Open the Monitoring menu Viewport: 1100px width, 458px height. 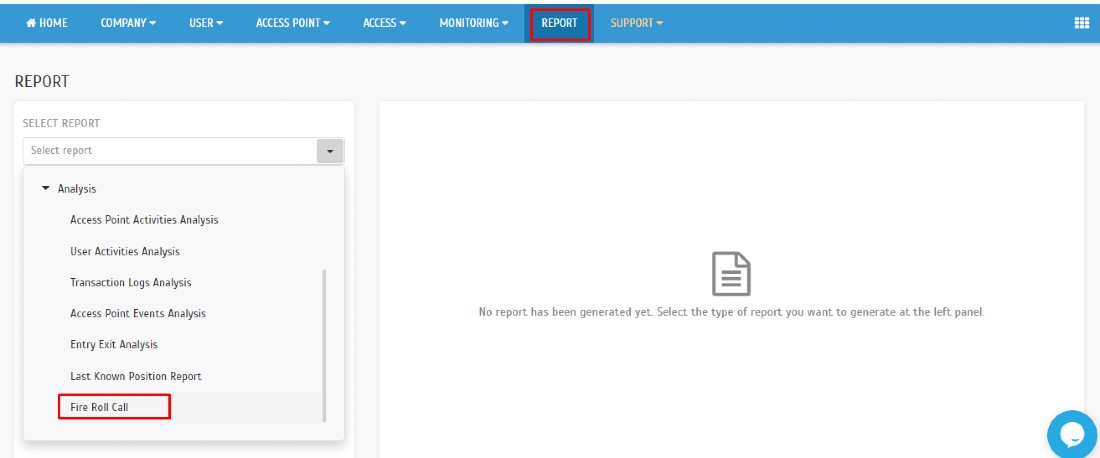[474, 23]
